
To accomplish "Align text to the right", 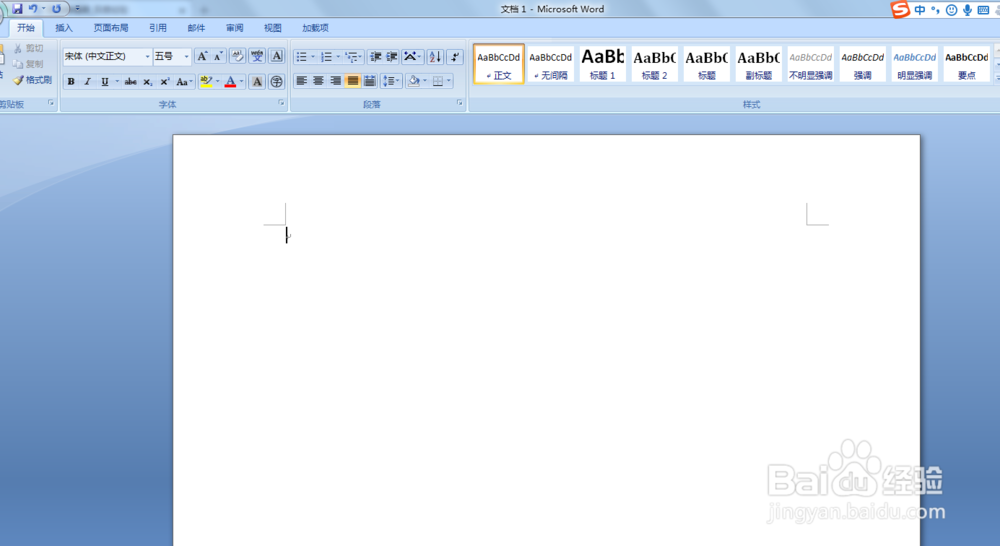I will pos(335,81).
